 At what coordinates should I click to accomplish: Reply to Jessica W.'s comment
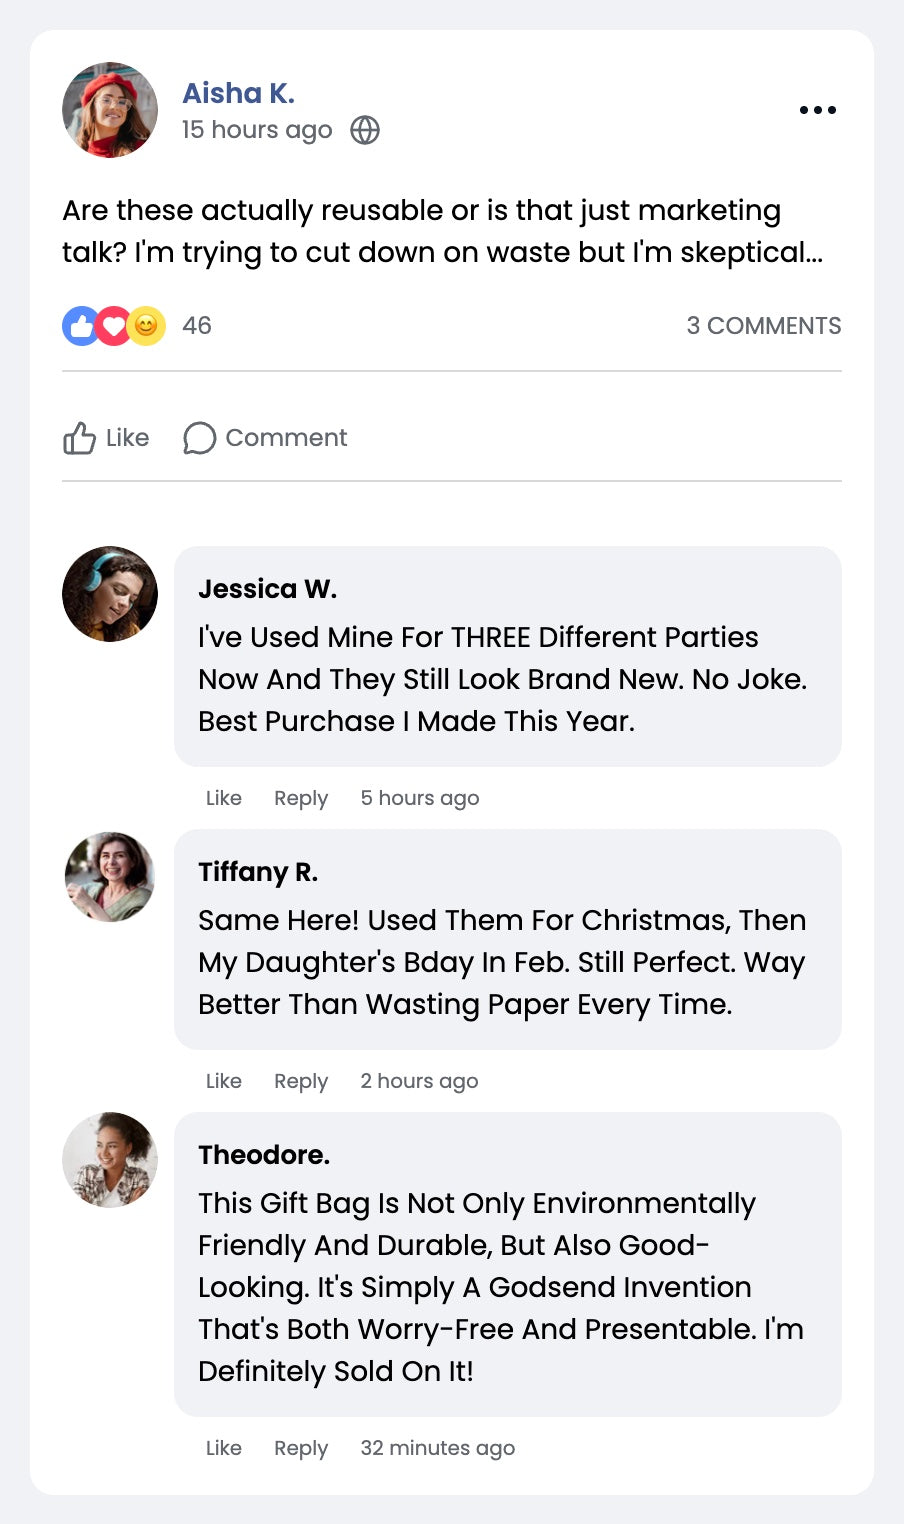[x=301, y=798]
